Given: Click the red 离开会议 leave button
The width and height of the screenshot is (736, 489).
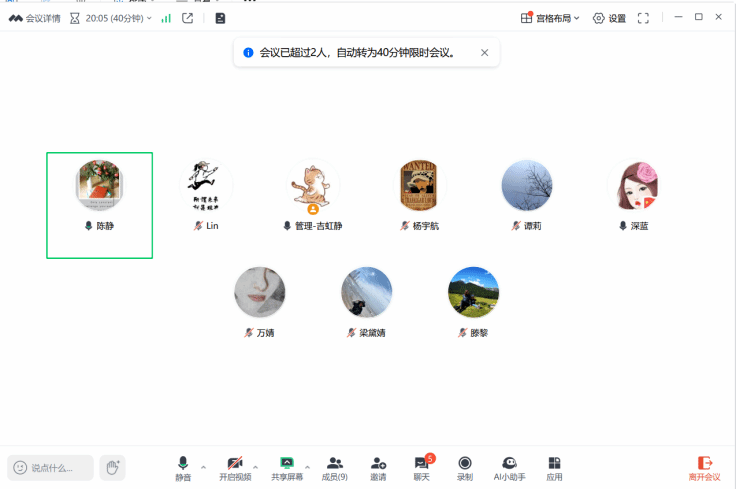Looking at the screenshot, I should 705,467.
